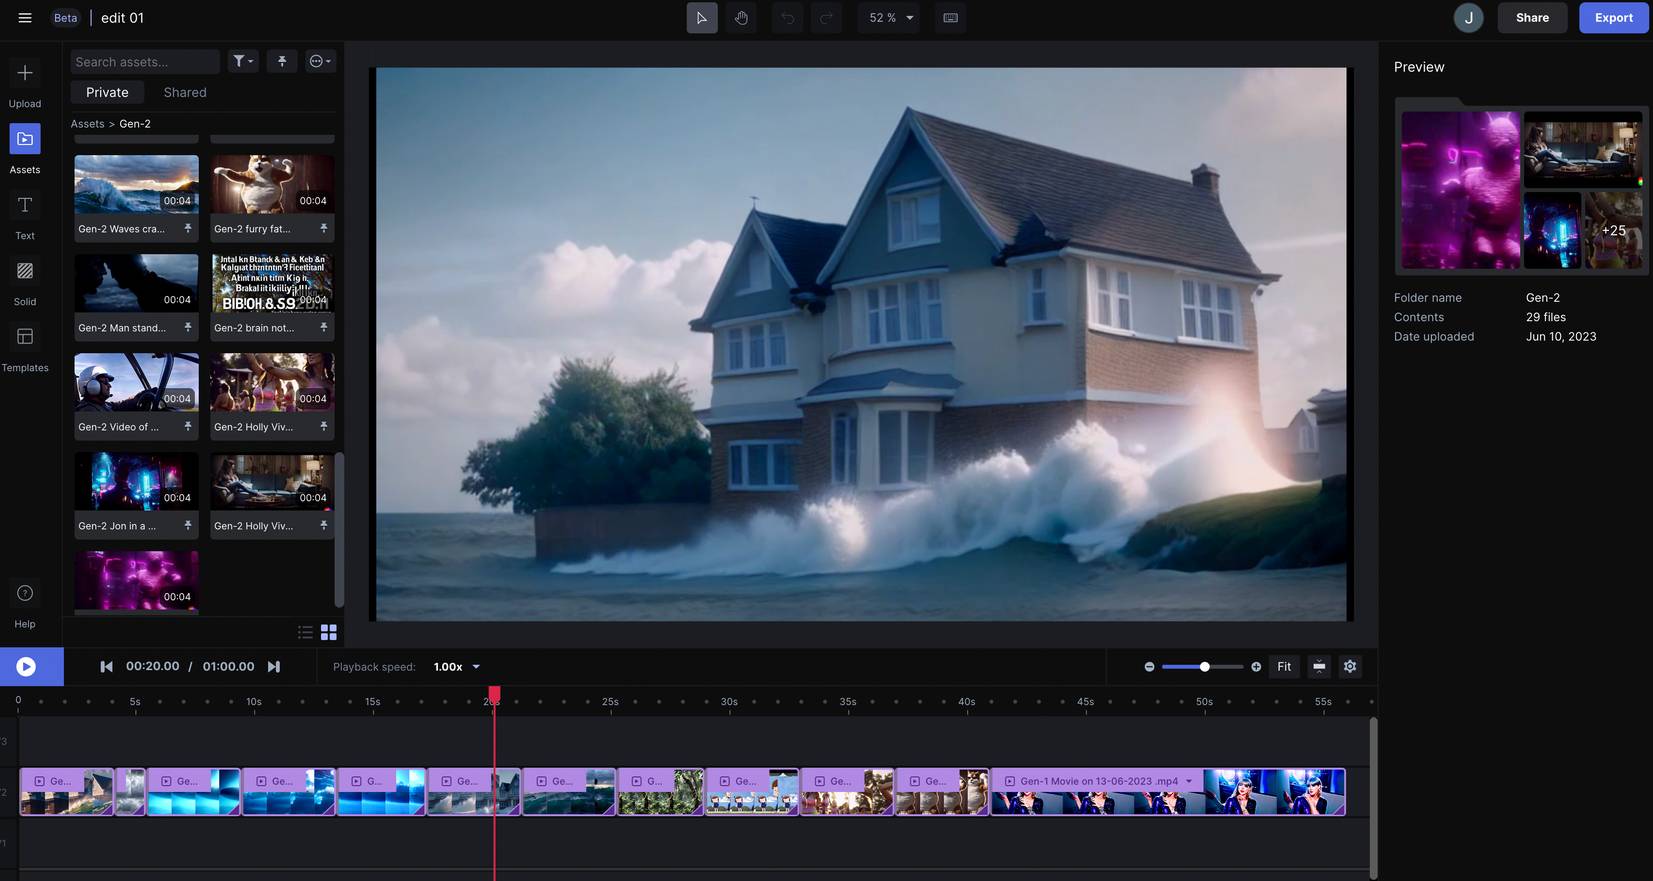Click the Share button

tap(1531, 18)
